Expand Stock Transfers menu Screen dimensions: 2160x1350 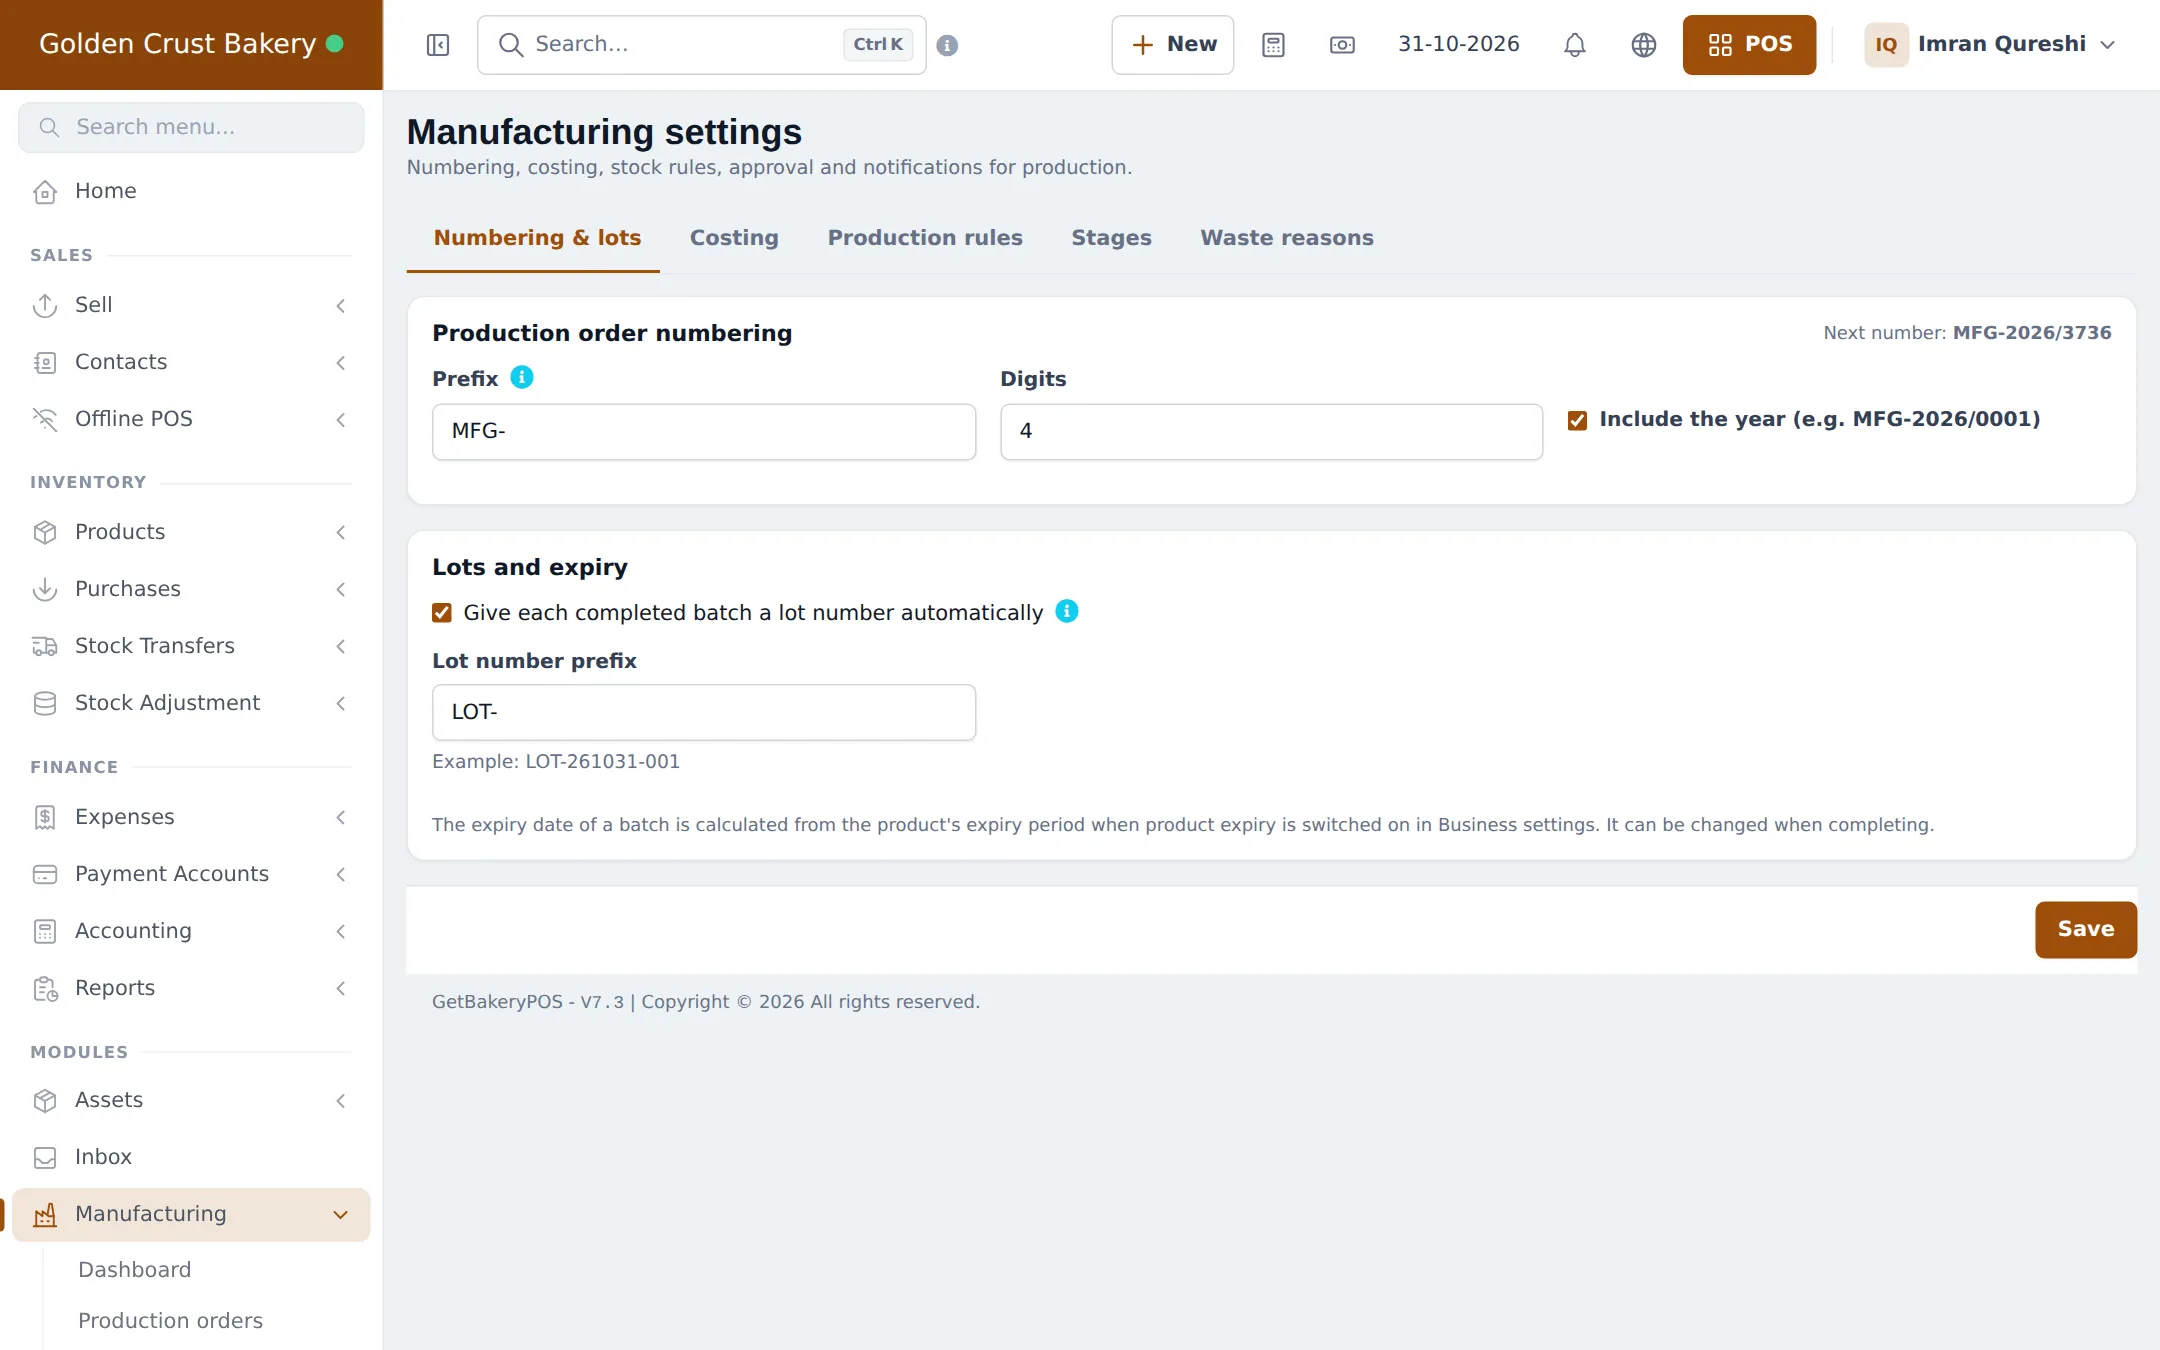(191, 646)
